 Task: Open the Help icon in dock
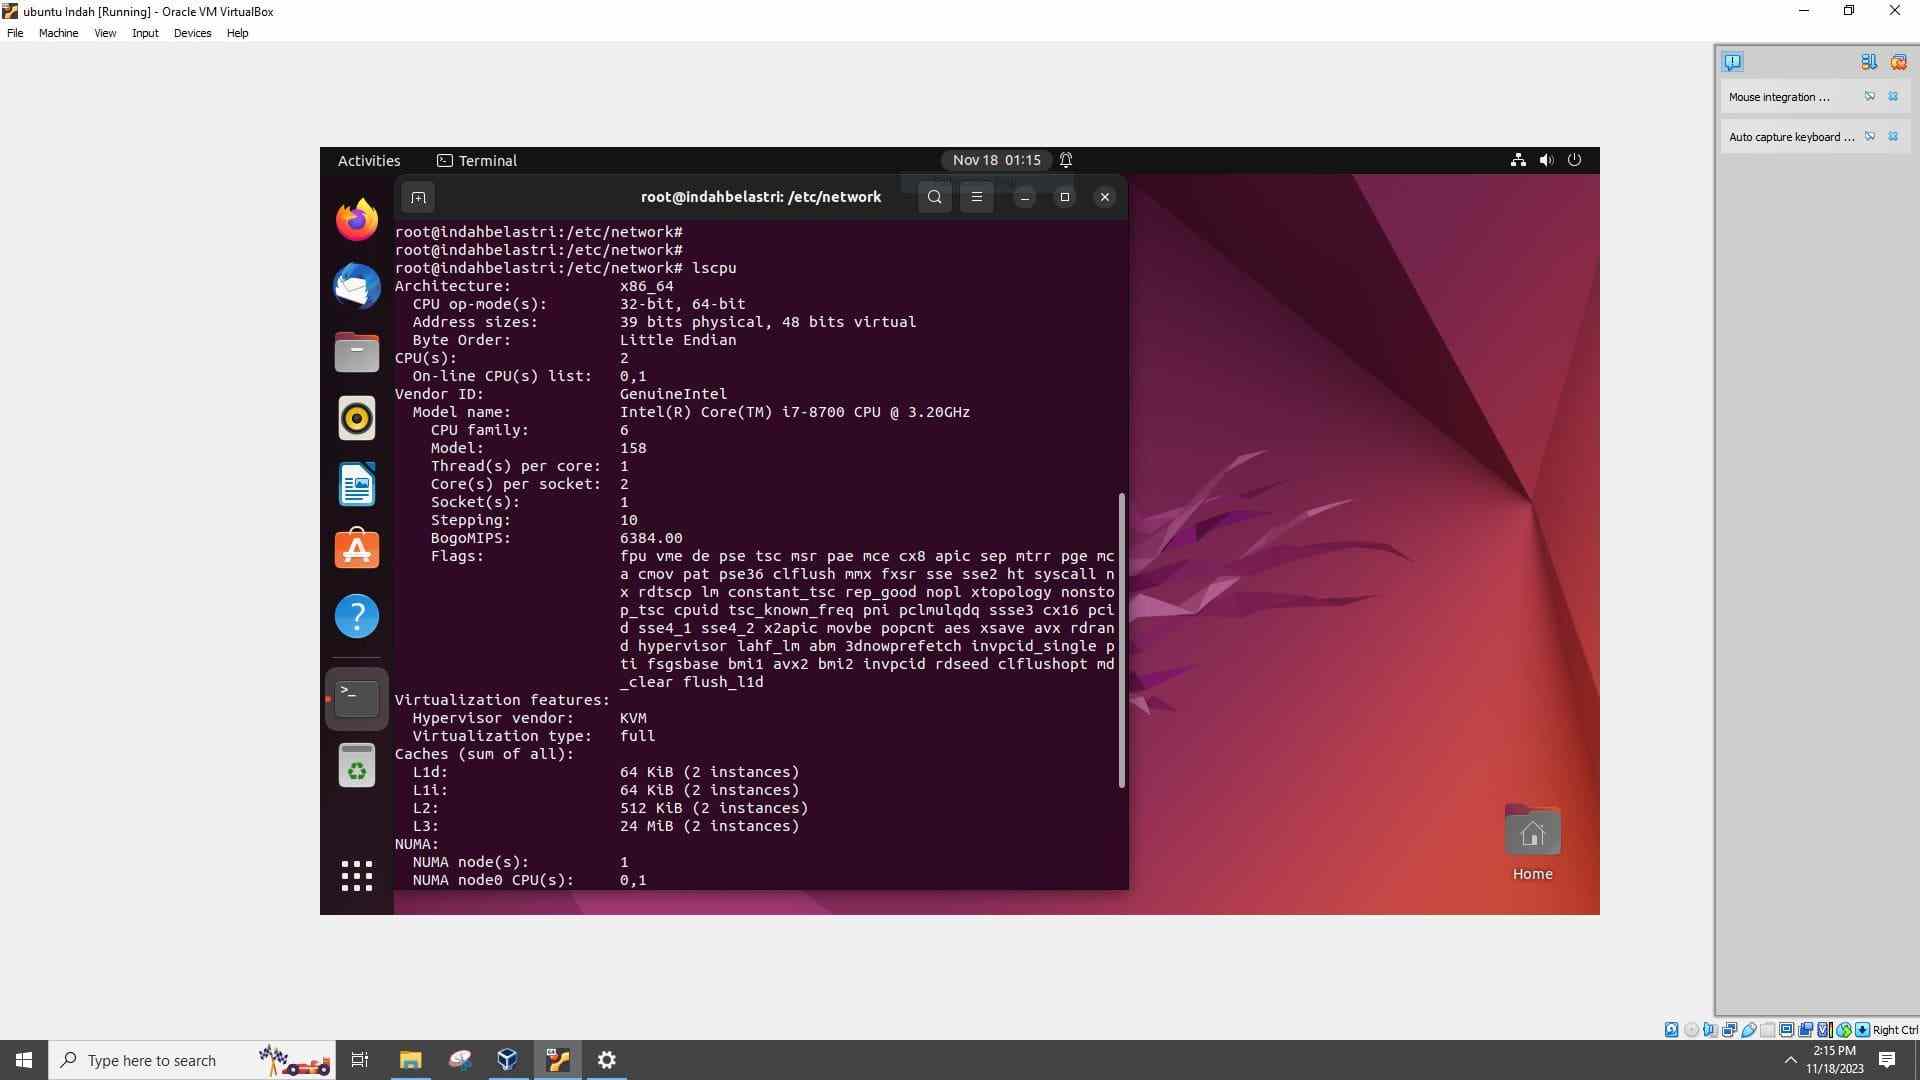coord(357,616)
